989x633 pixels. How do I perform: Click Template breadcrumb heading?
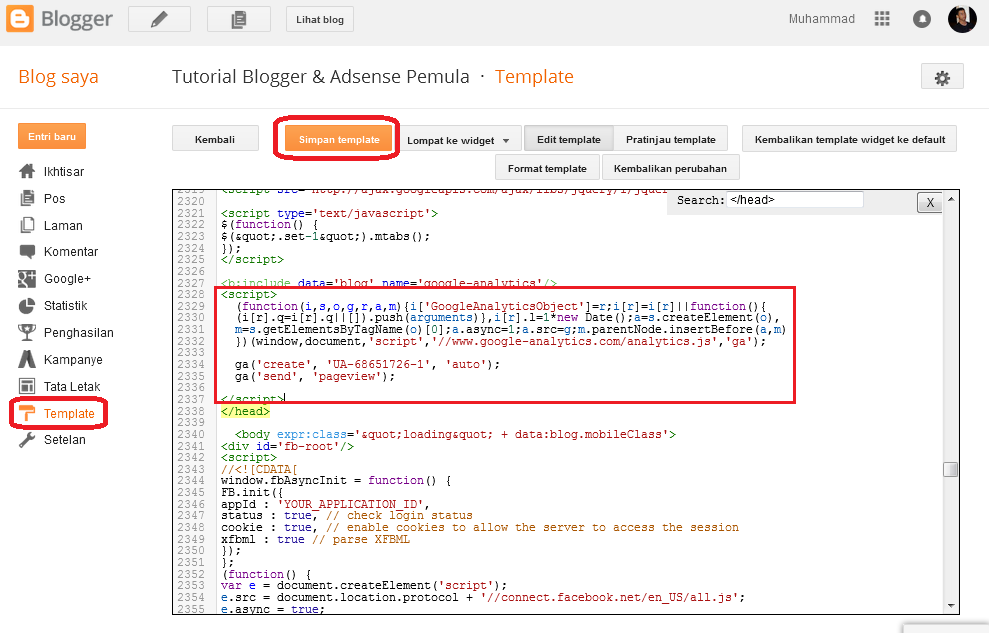(534, 77)
